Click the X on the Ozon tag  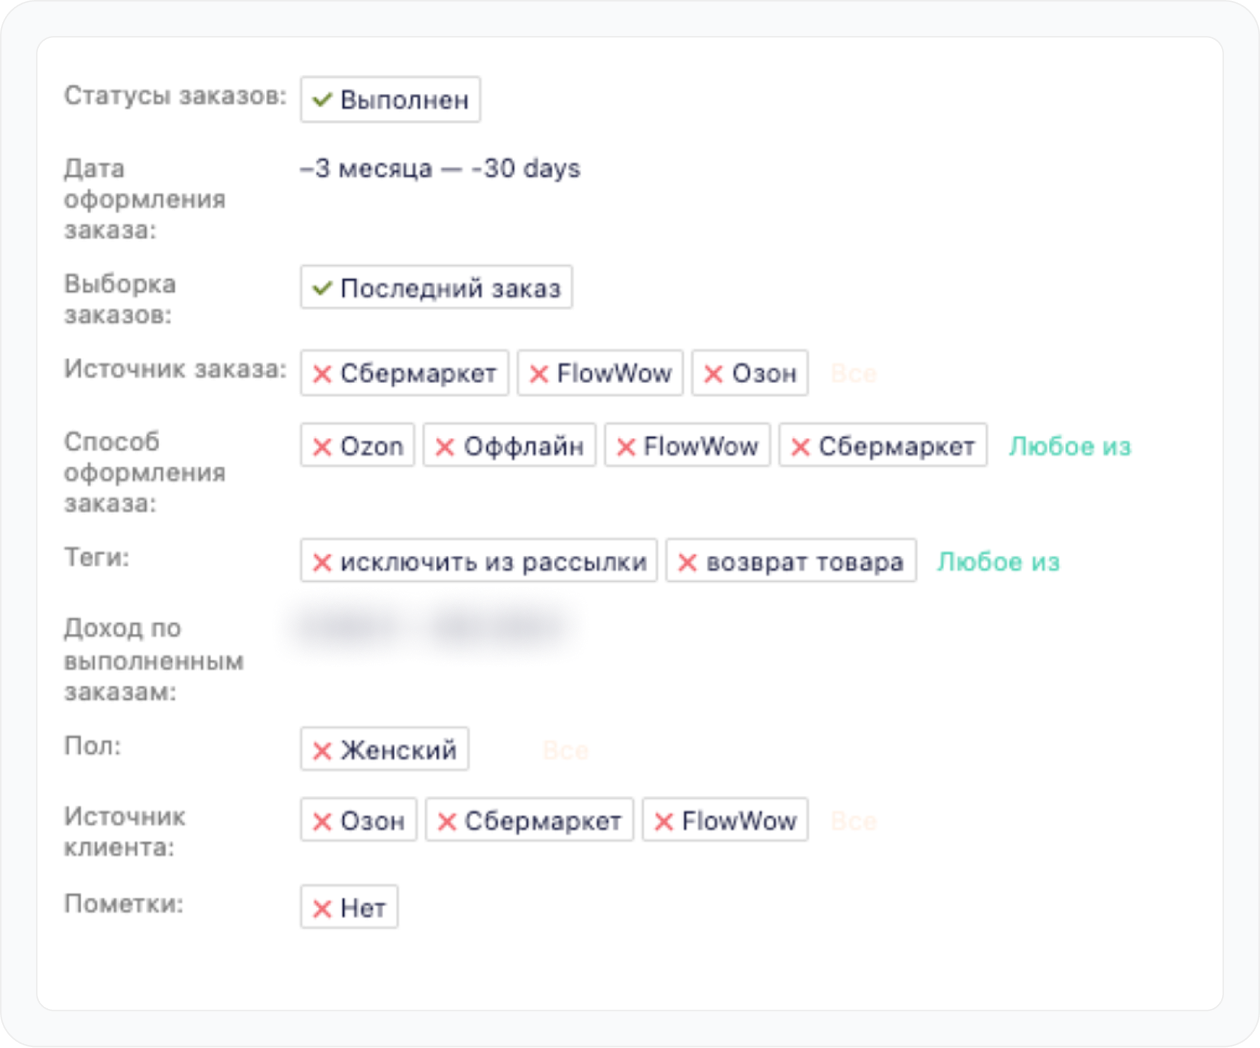[x=322, y=447]
